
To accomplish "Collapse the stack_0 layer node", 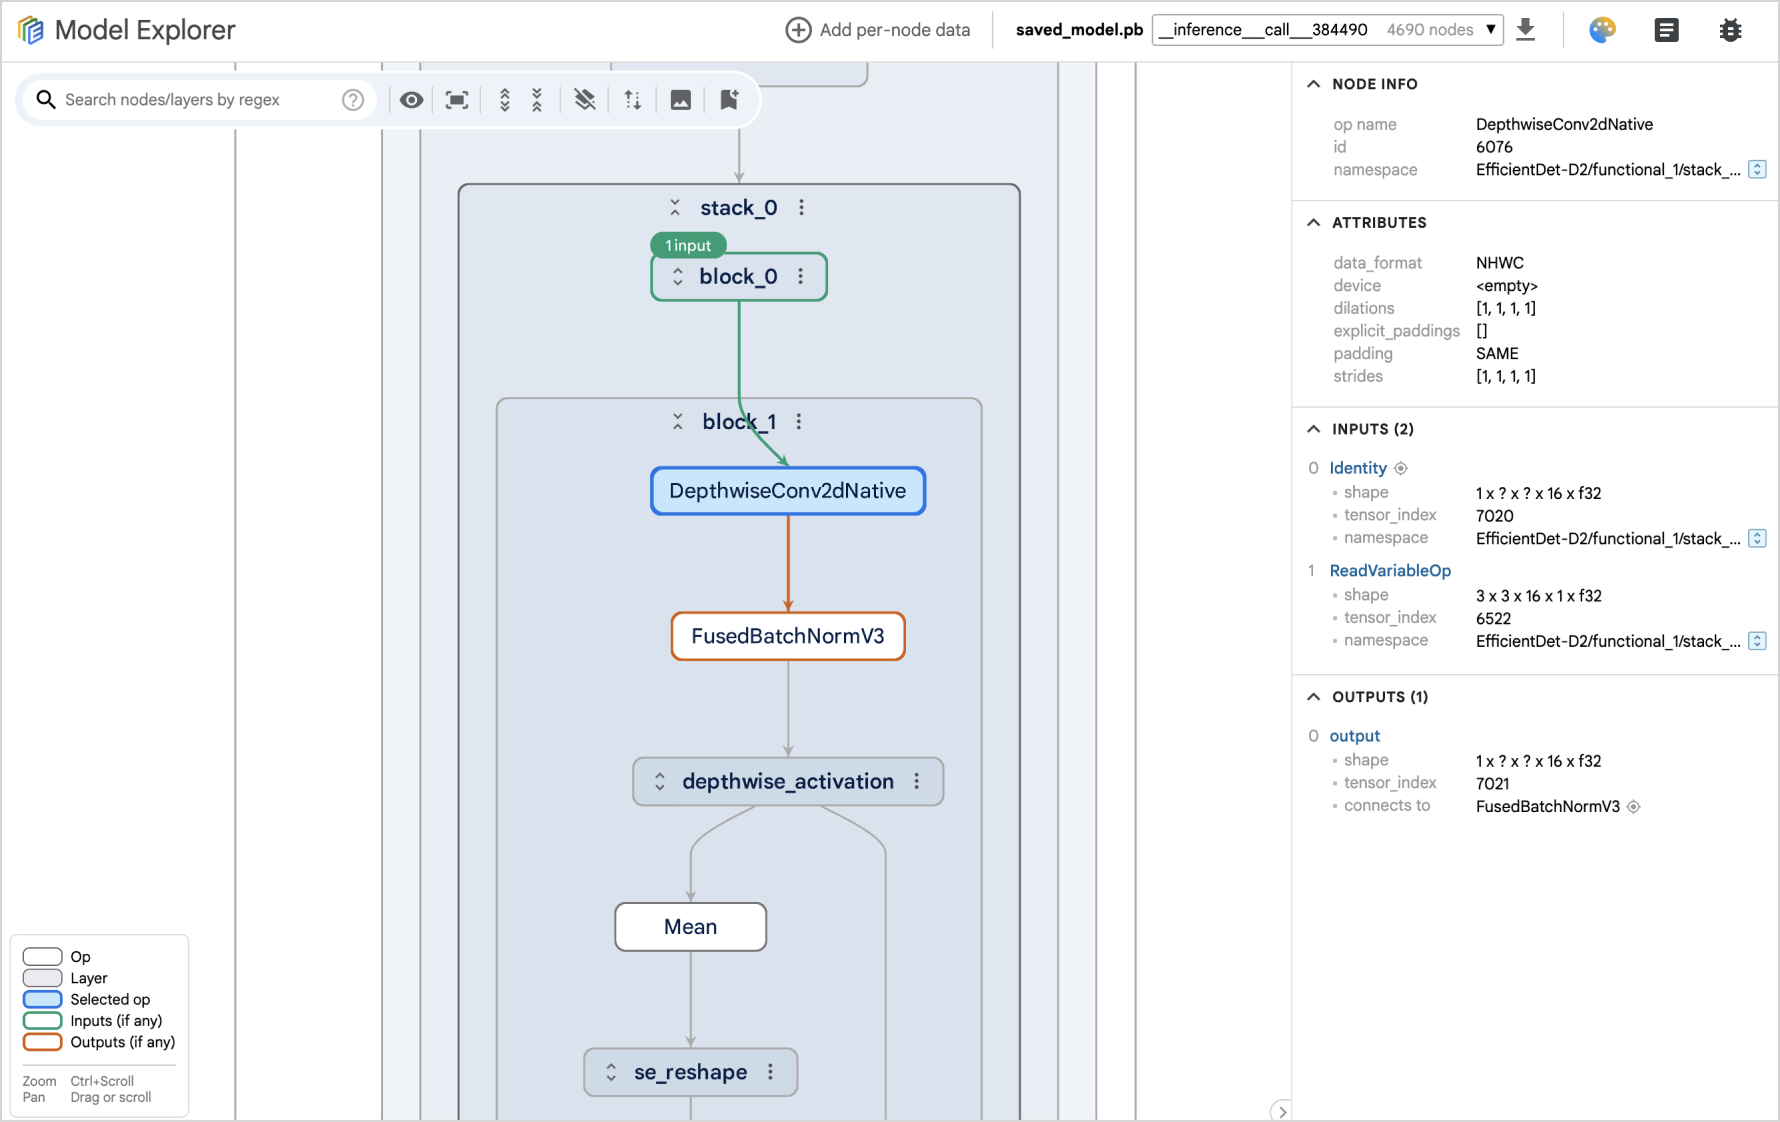I will pyautogui.click(x=675, y=207).
